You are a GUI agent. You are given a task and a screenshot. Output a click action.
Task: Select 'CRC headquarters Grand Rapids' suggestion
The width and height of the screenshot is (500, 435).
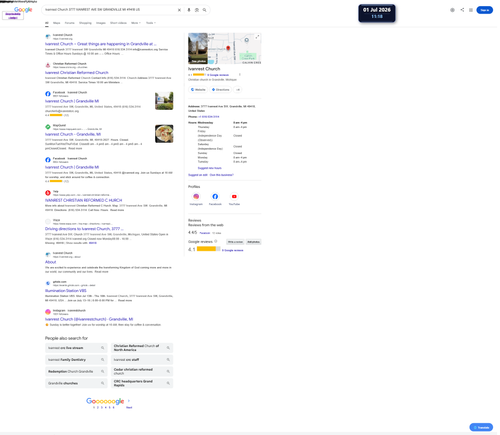tap(142, 383)
